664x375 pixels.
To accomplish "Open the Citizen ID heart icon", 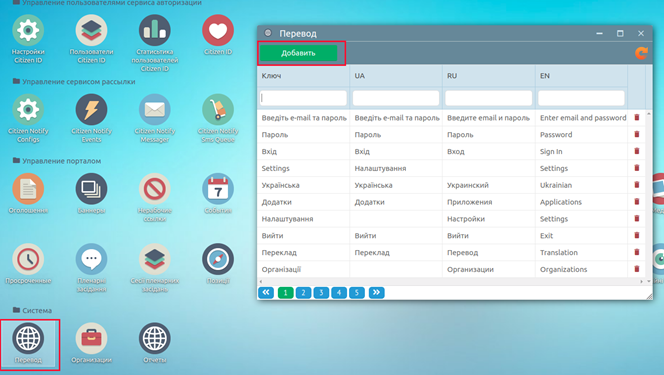I will pos(218,30).
